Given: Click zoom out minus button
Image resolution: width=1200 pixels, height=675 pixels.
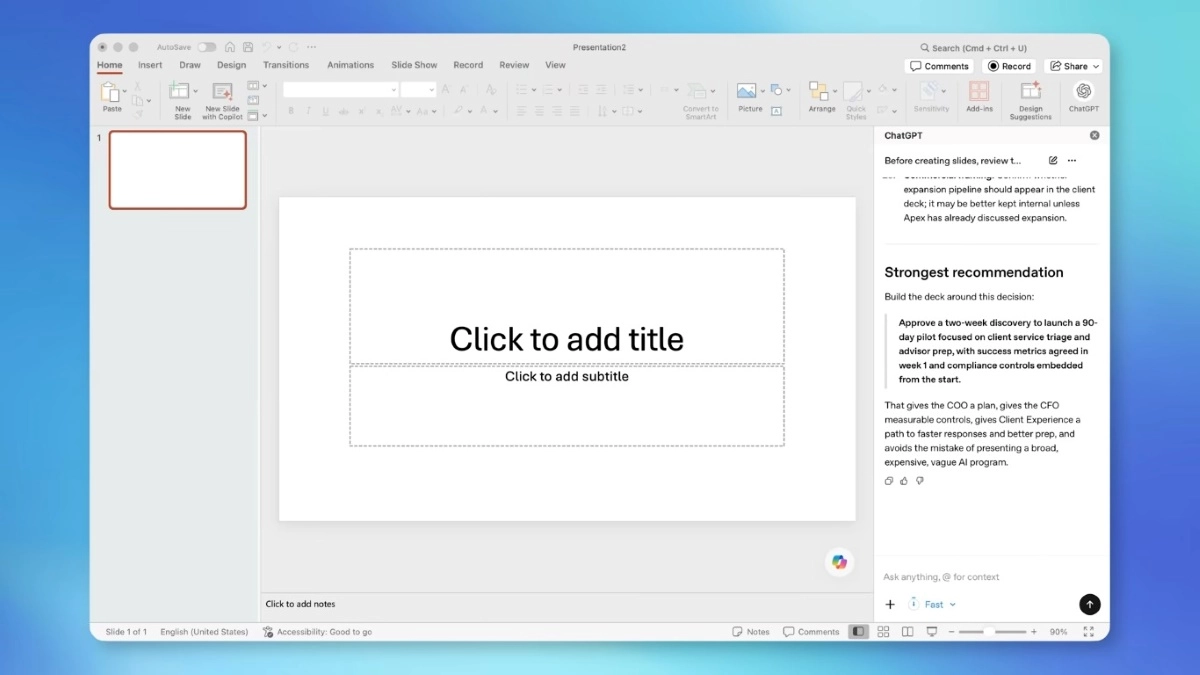Looking at the screenshot, I should [x=952, y=632].
